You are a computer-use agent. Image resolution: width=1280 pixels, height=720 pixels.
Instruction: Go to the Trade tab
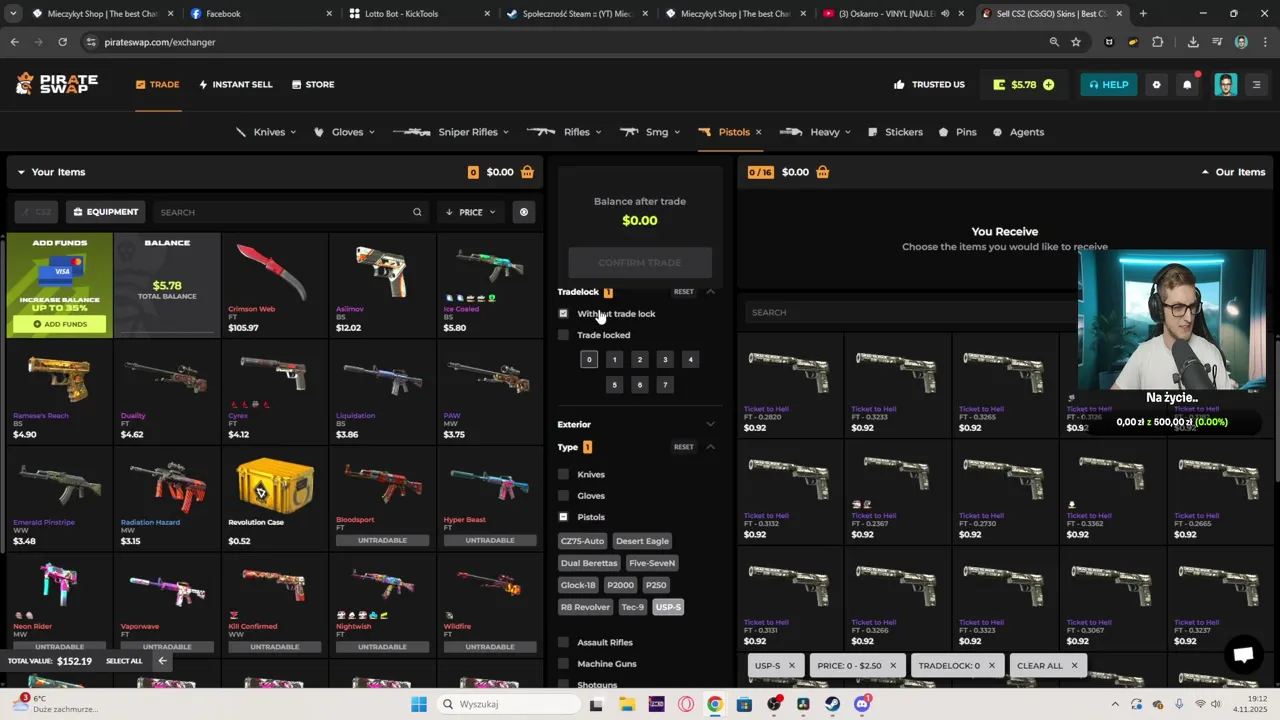tap(158, 85)
